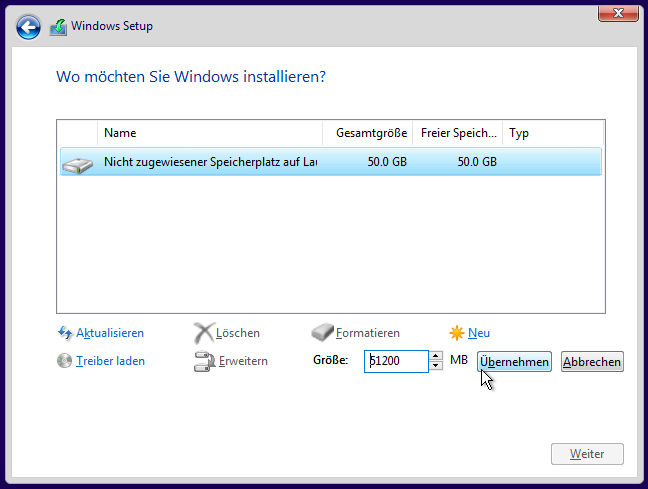Click the Erweitern link

tap(243, 361)
